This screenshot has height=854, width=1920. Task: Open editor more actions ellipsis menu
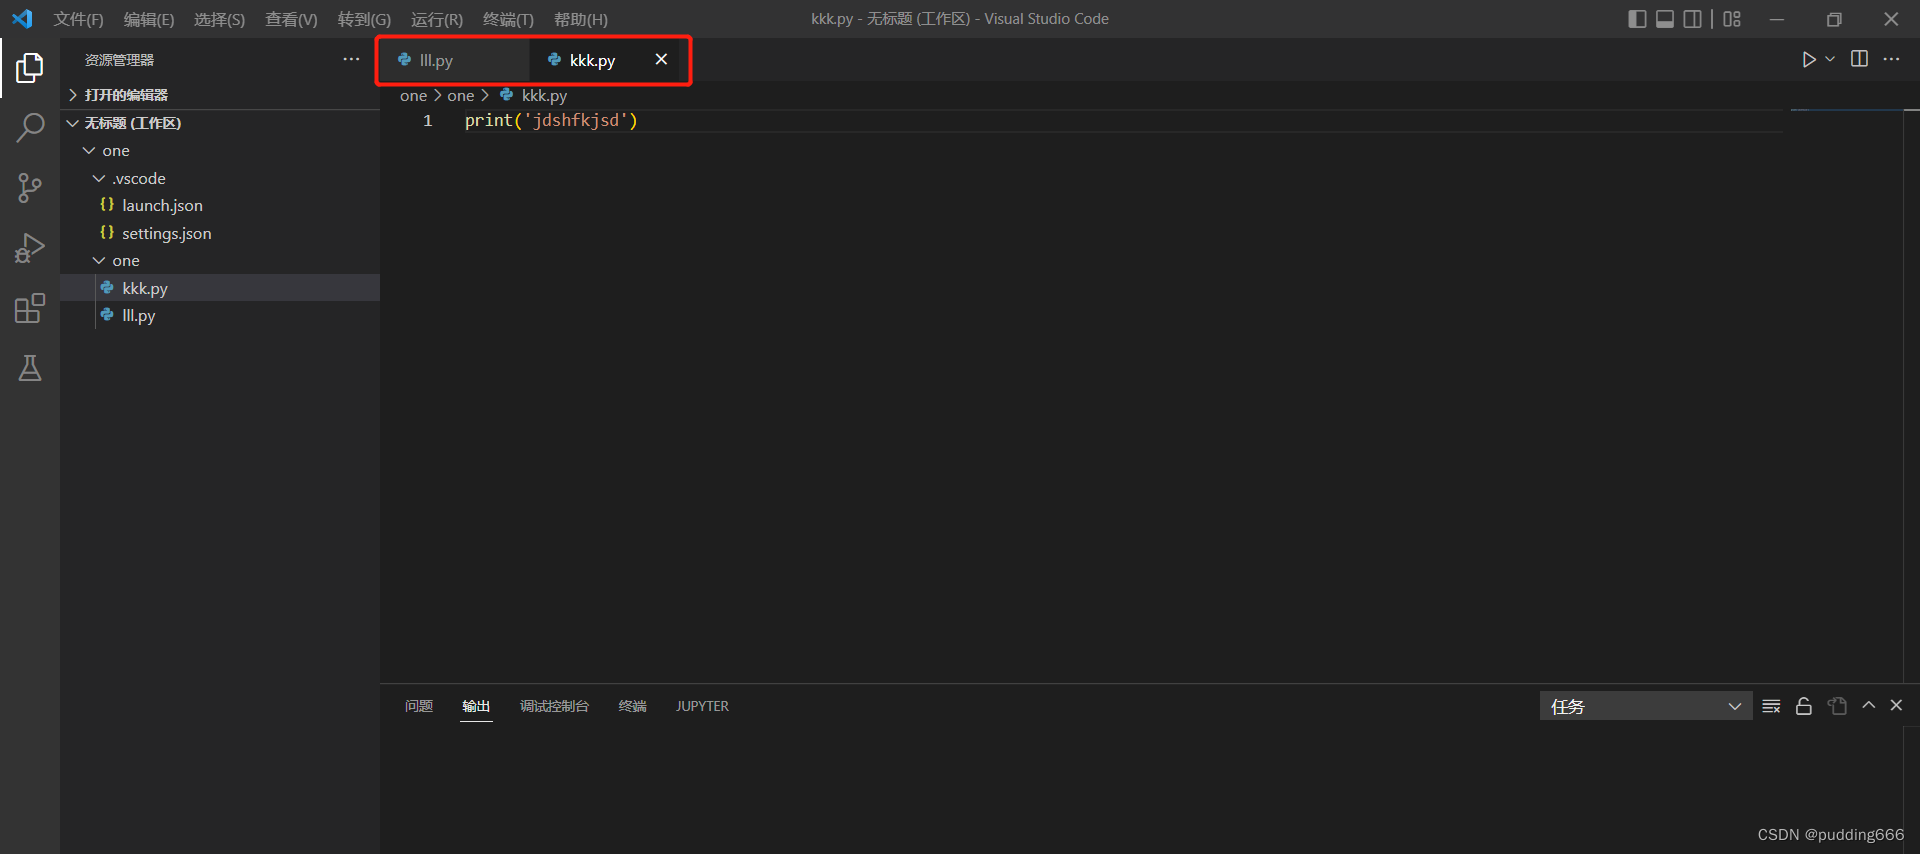(1891, 59)
